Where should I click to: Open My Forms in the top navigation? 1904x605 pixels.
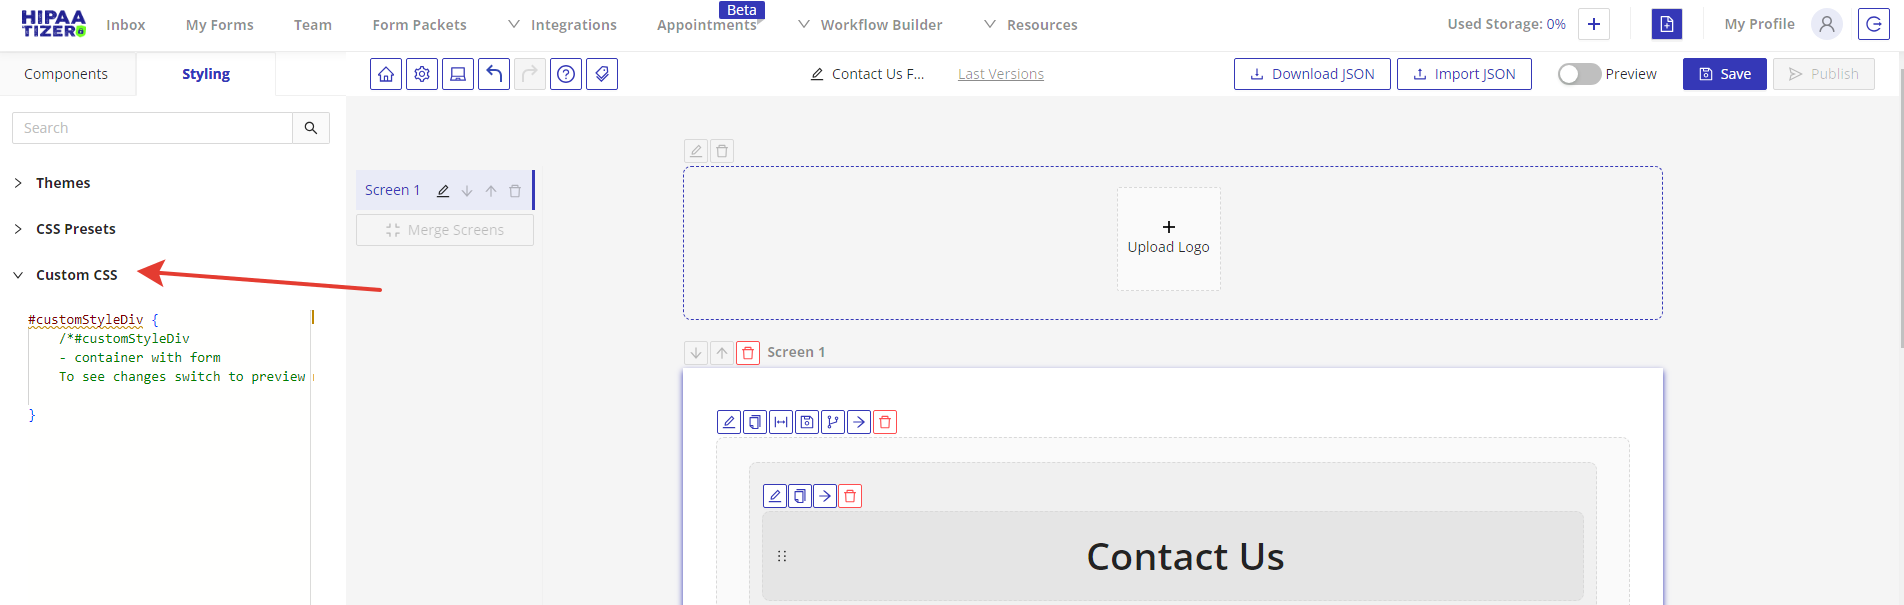point(219,25)
